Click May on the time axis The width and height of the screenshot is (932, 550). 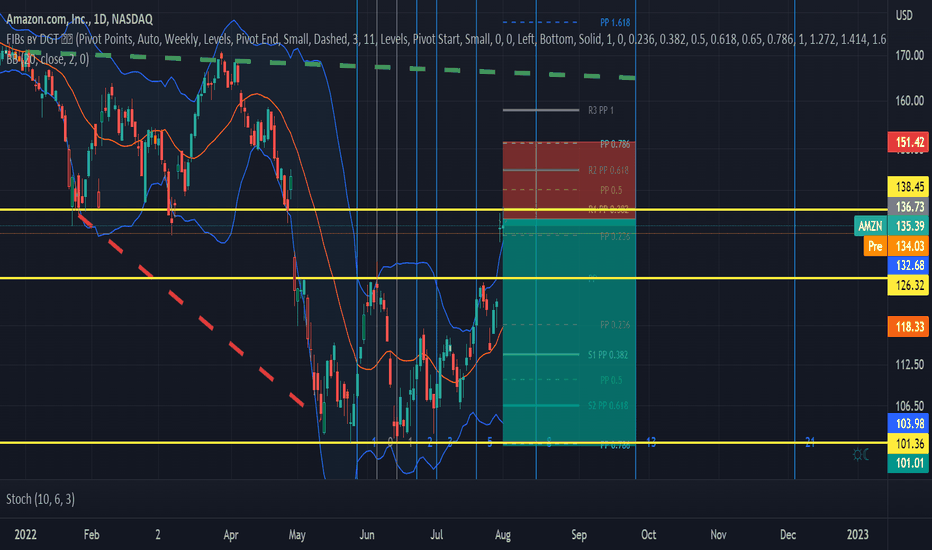click(x=297, y=535)
